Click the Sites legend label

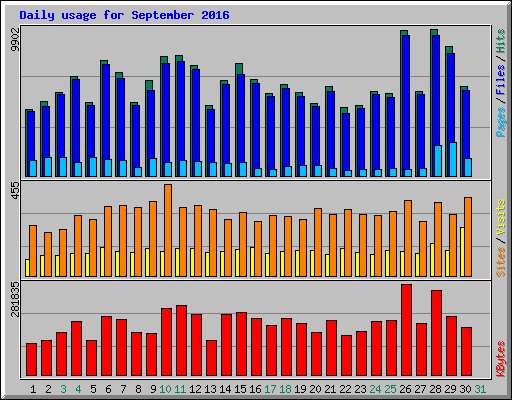click(501, 262)
